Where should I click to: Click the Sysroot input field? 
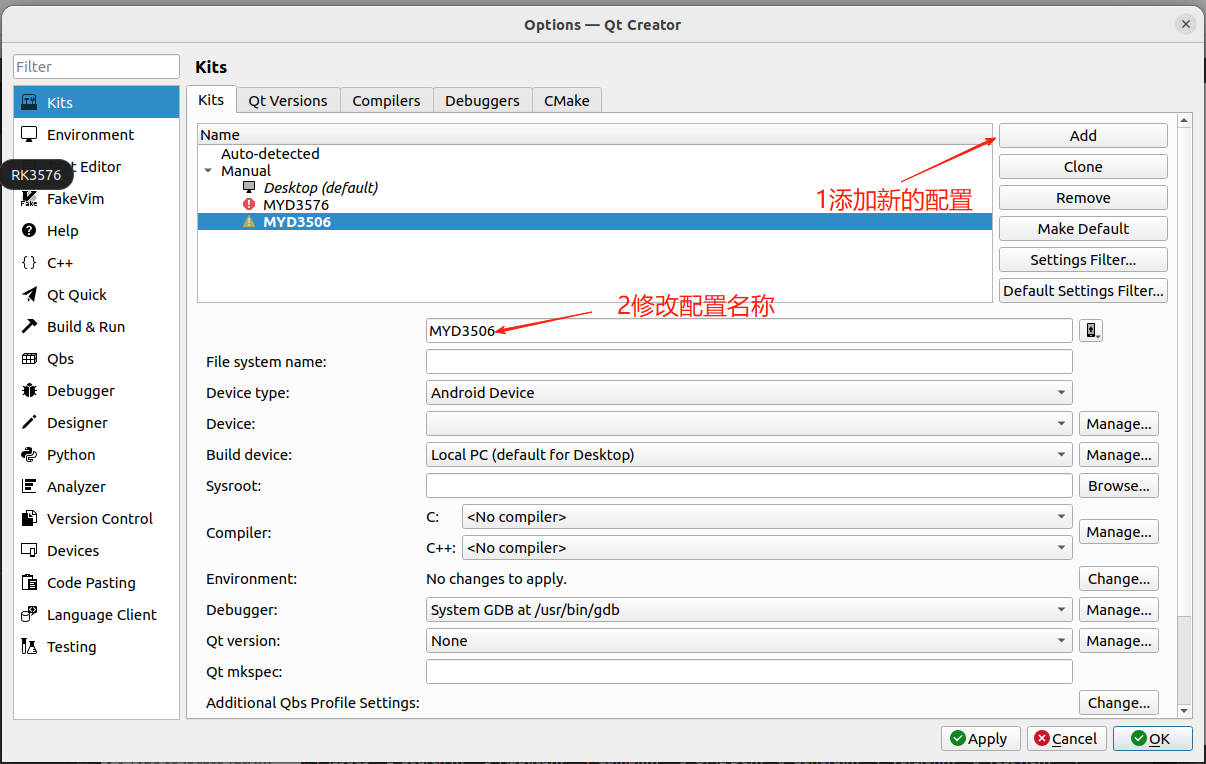click(749, 486)
